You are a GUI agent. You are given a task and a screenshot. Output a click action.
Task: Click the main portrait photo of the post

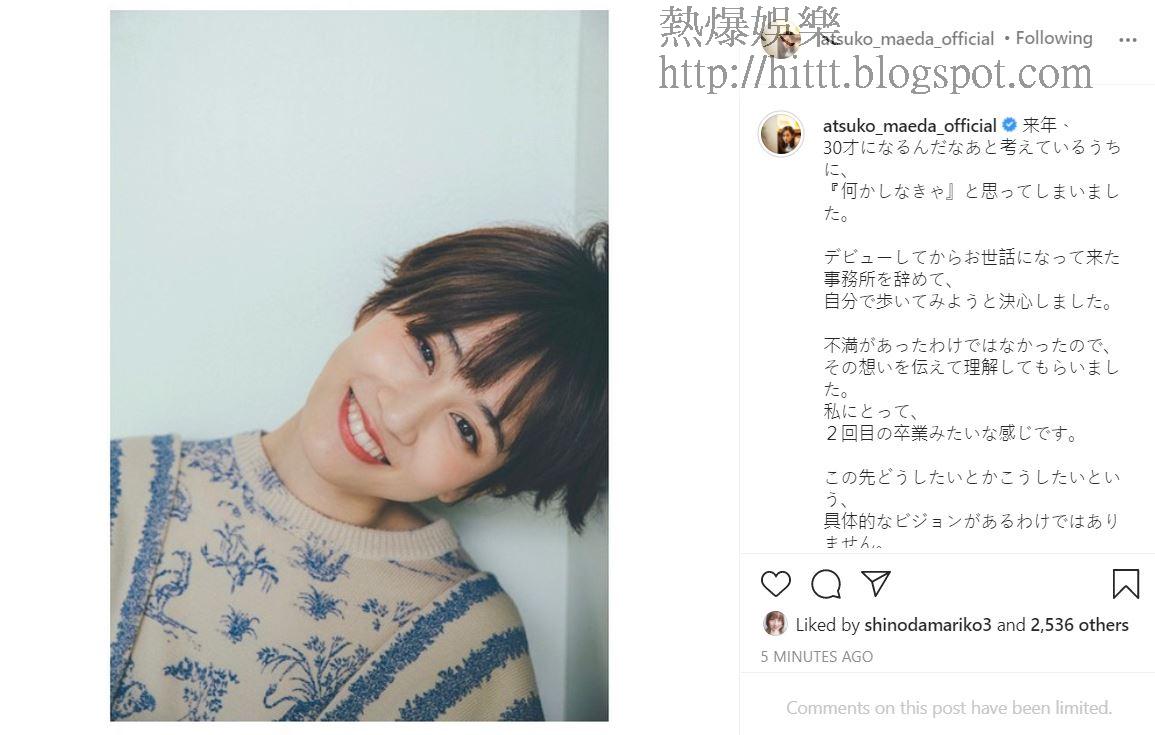pos(359,365)
